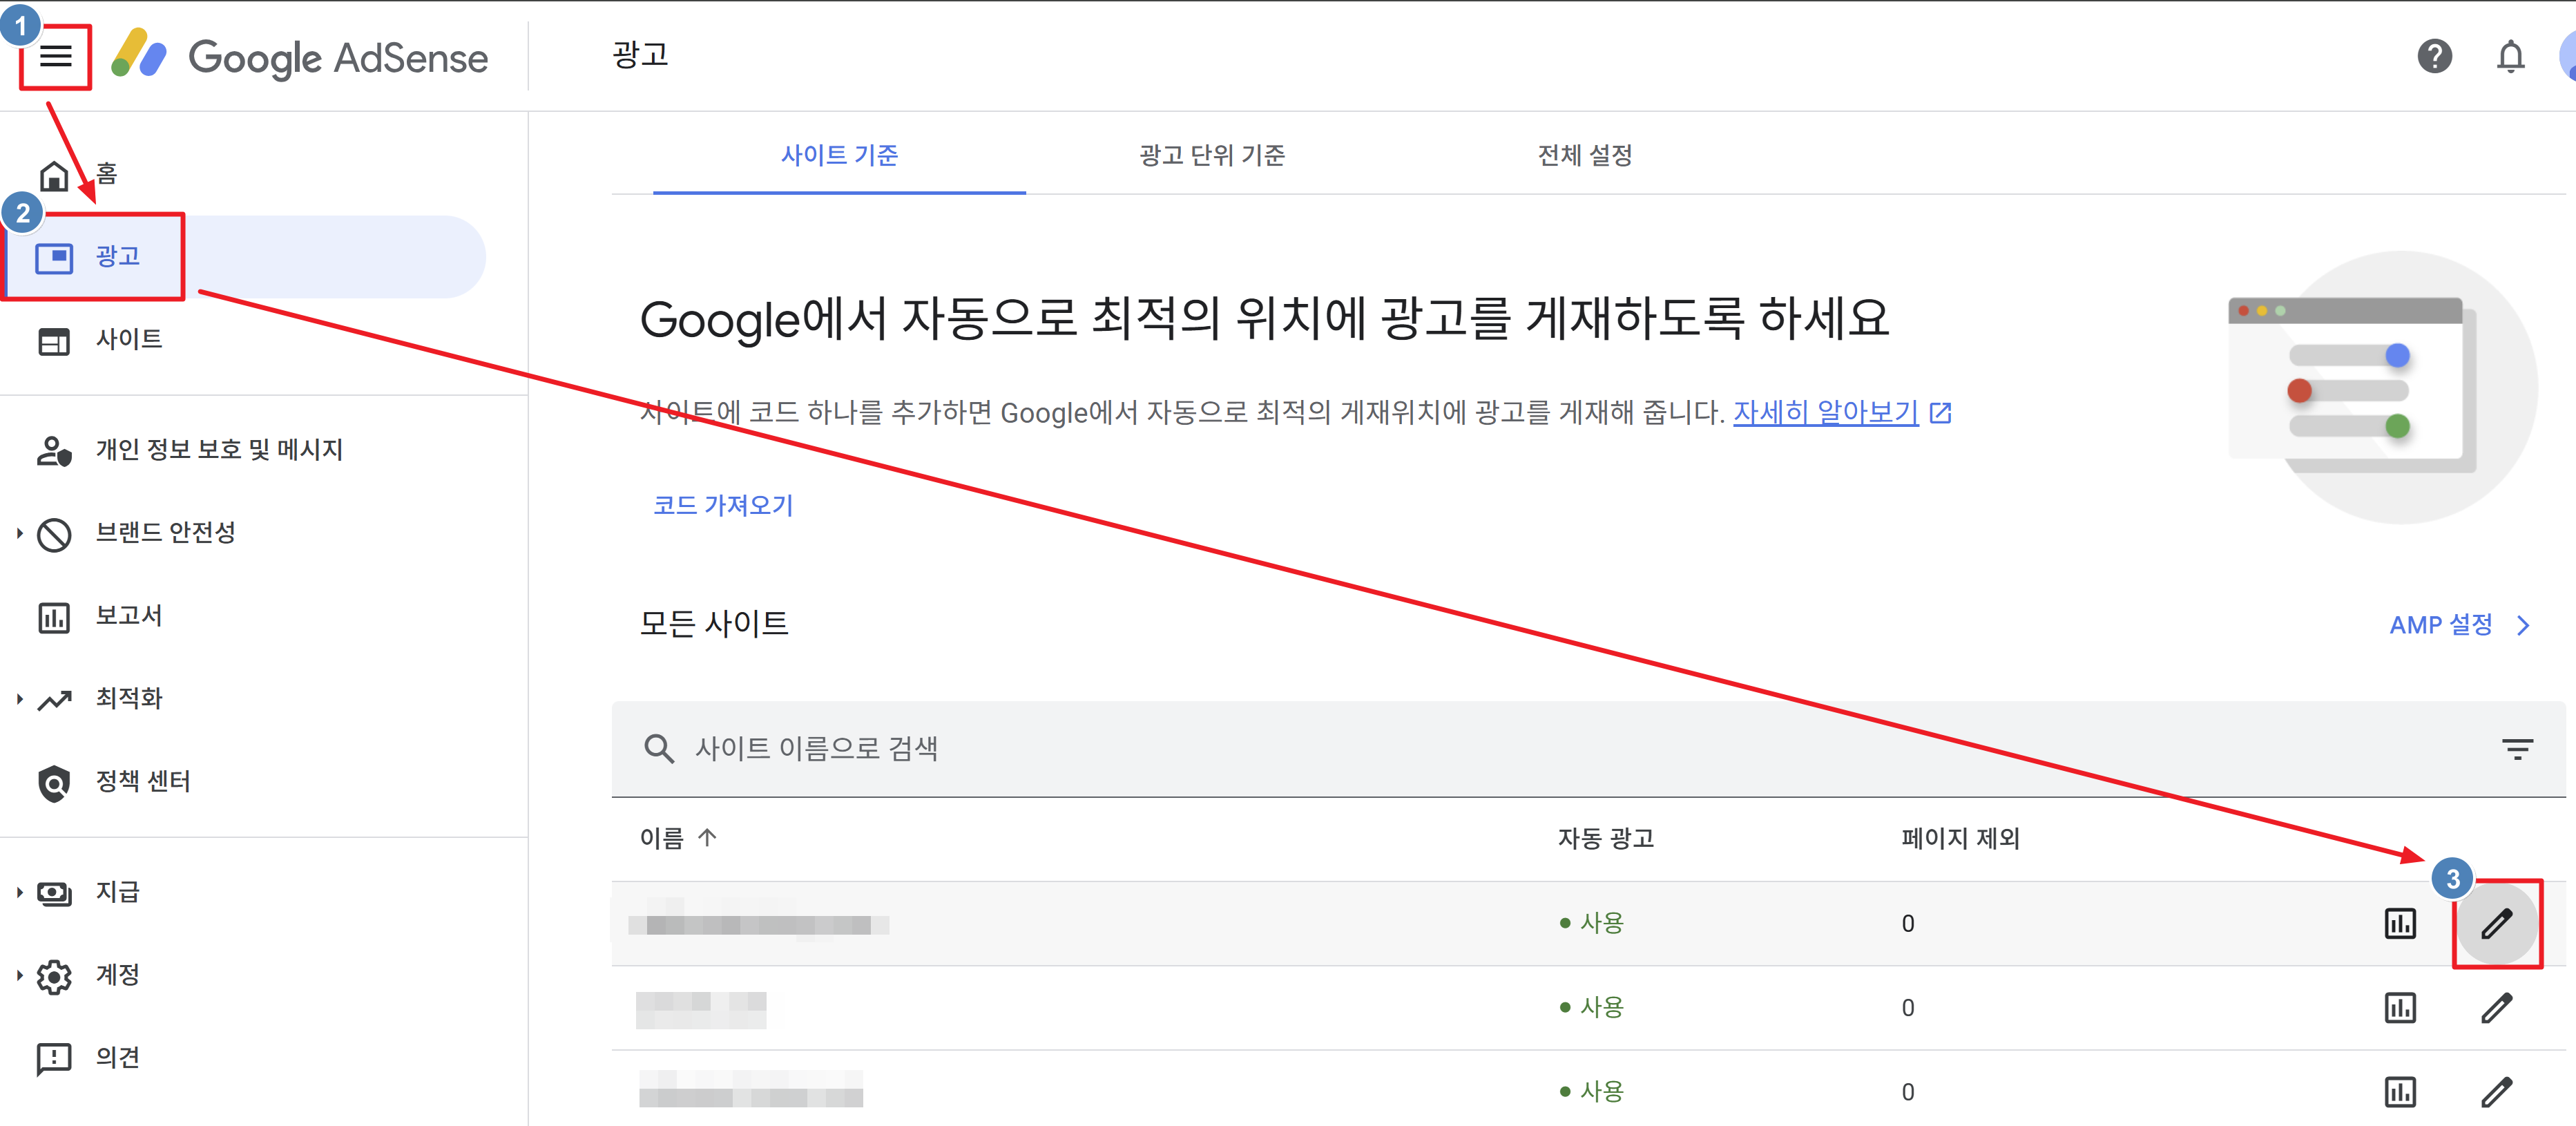Expand the 지급 arrow
Viewport: 2576px width, 1126px height.
tap(19, 892)
